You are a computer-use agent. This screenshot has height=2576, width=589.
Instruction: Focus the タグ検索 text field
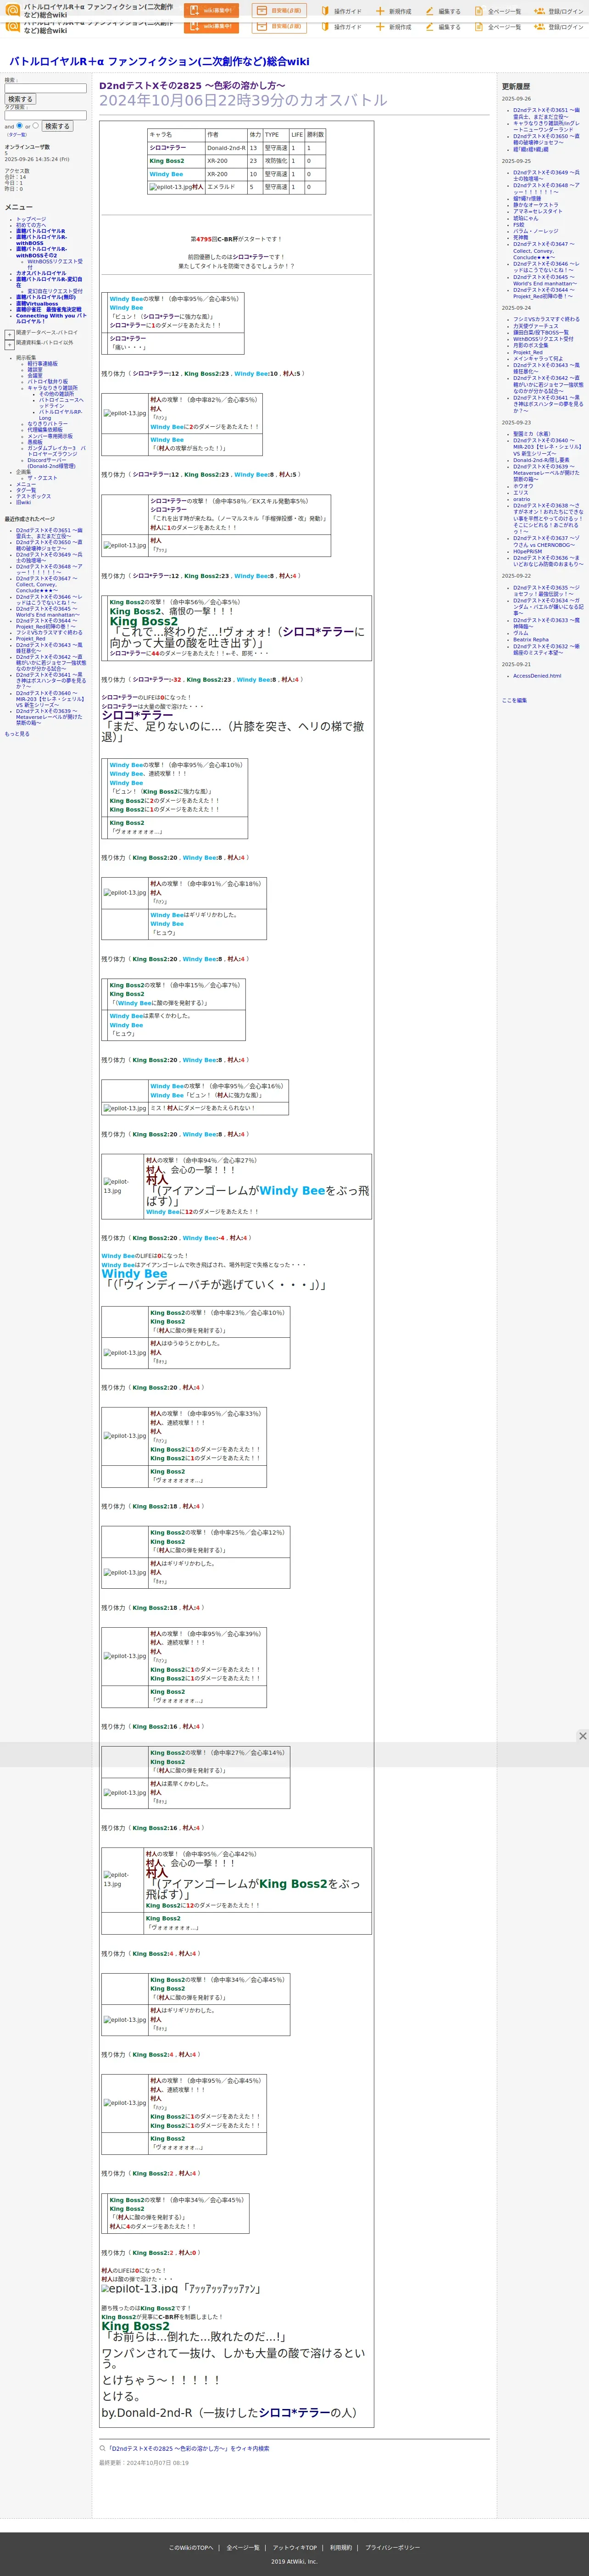(x=45, y=115)
